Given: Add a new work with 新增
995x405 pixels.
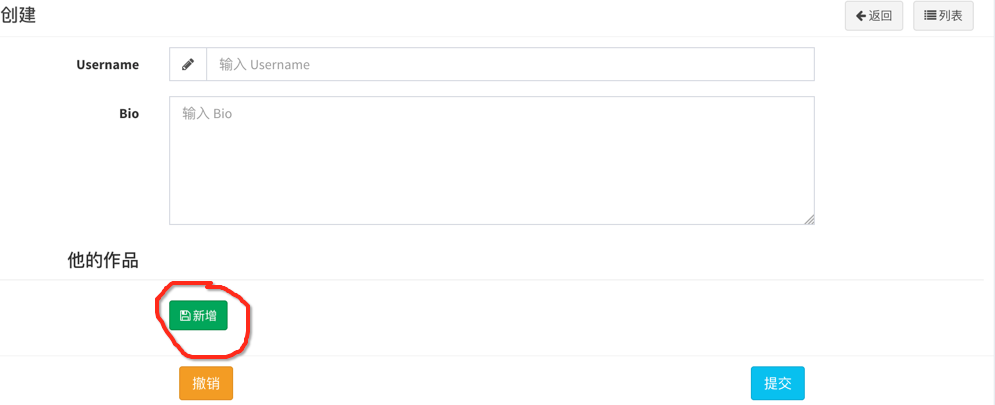Looking at the screenshot, I should [198, 316].
